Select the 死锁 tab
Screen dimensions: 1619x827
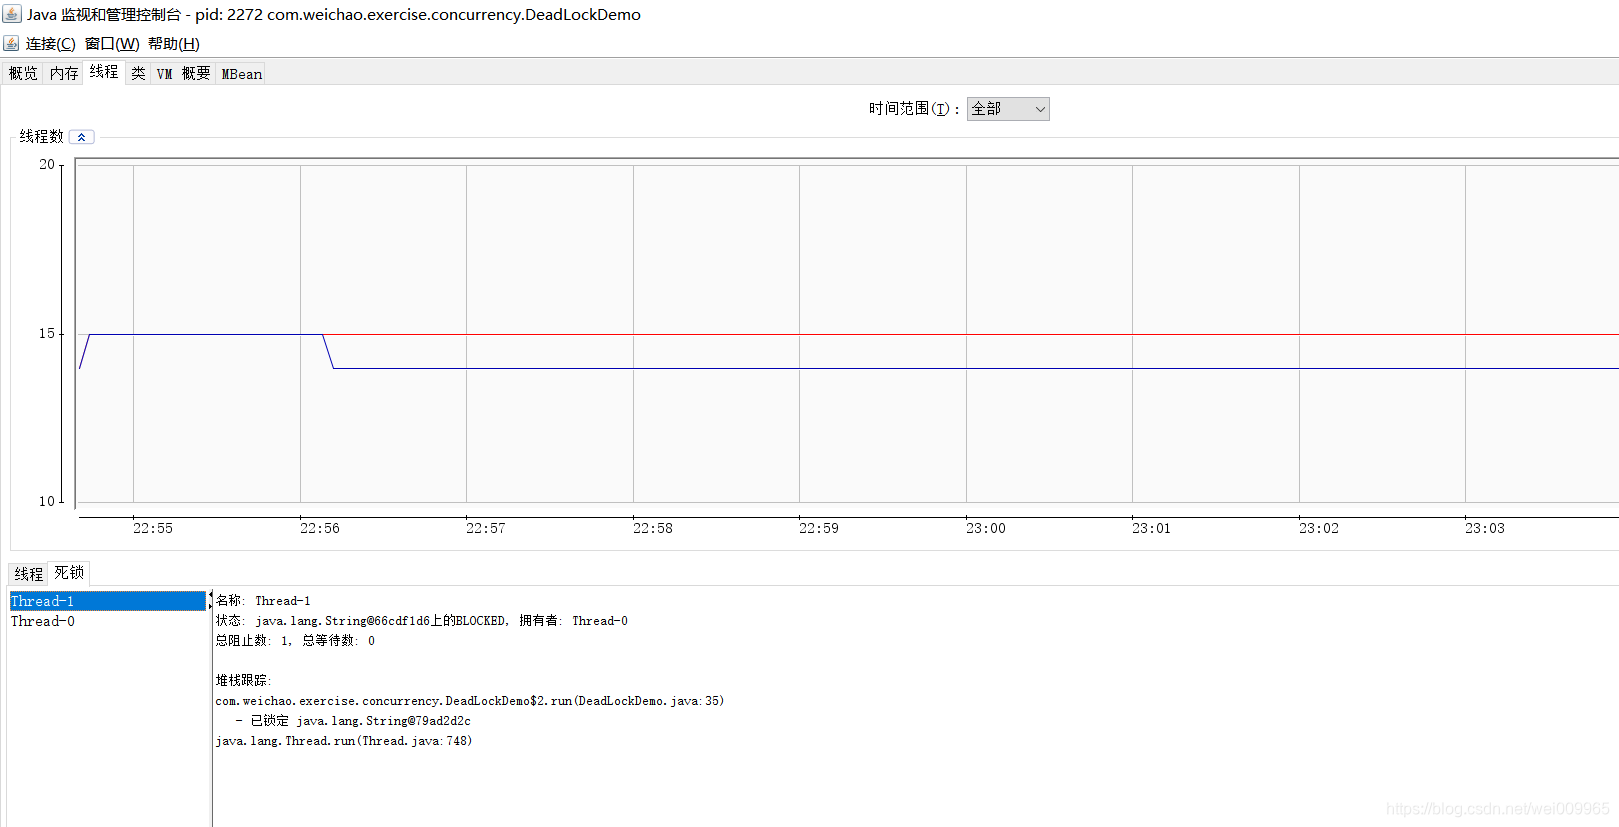pyautogui.click(x=69, y=573)
